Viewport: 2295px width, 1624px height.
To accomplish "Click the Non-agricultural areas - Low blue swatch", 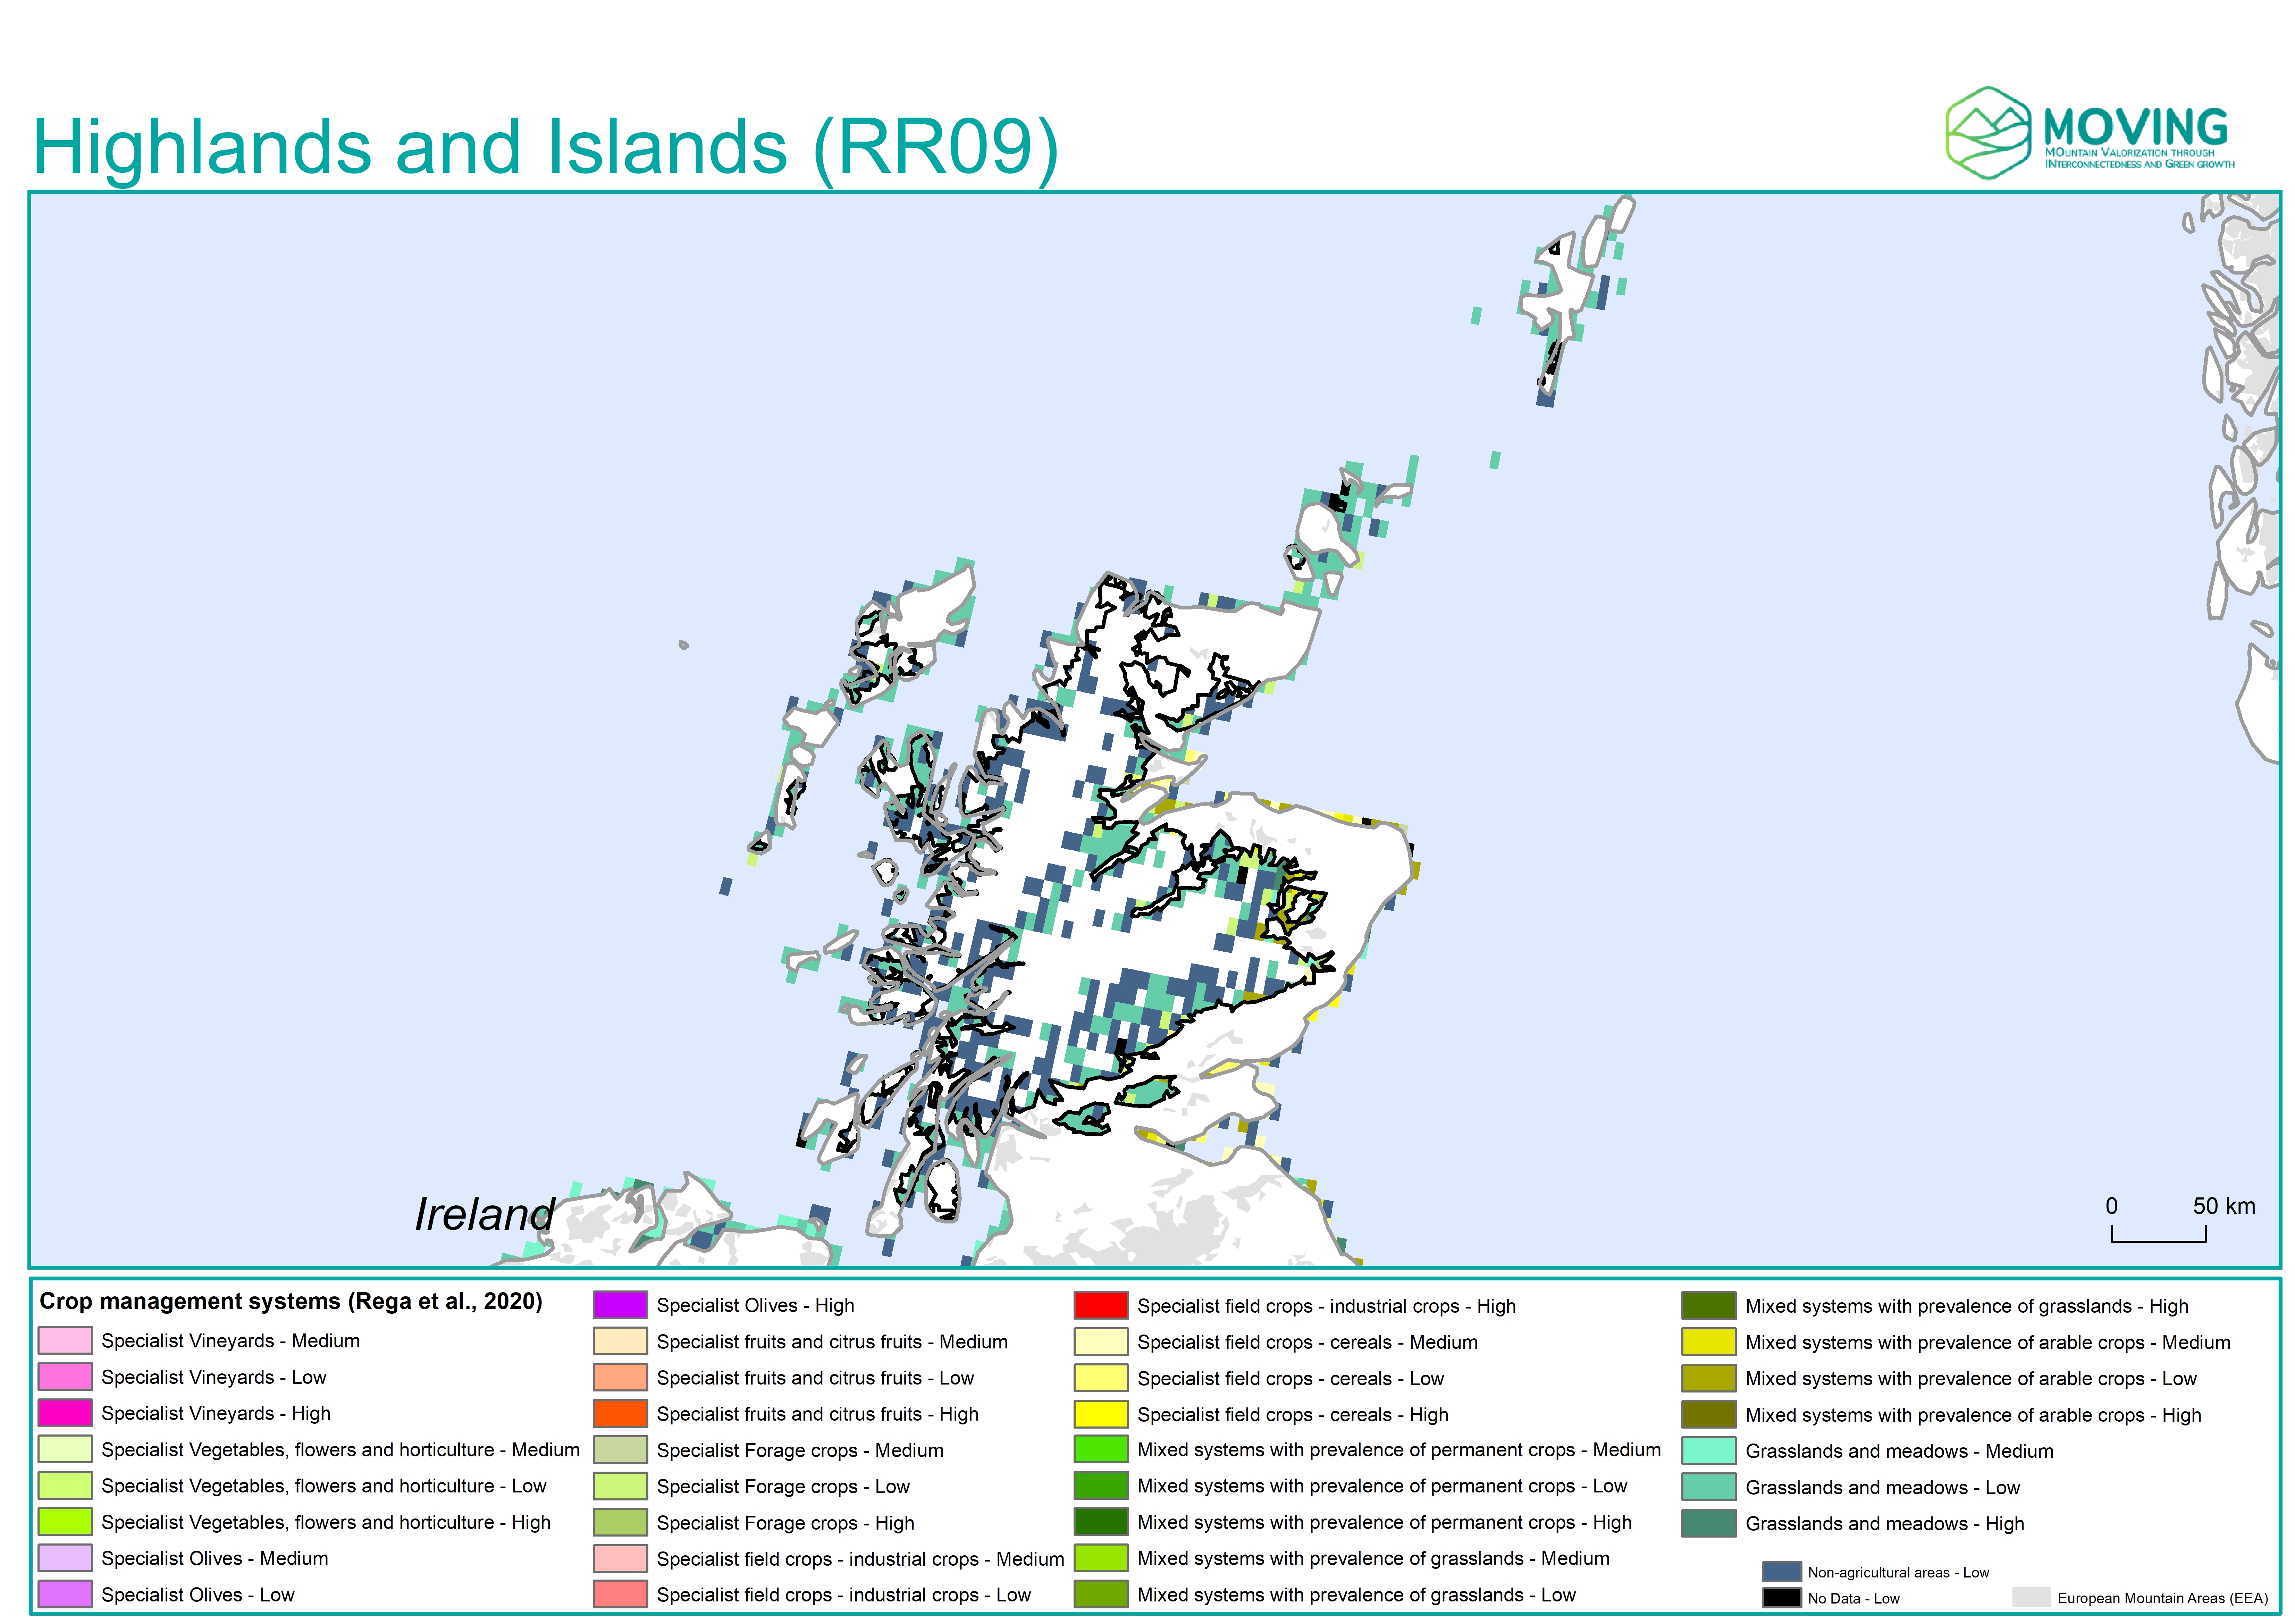I will tap(1782, 1572).
